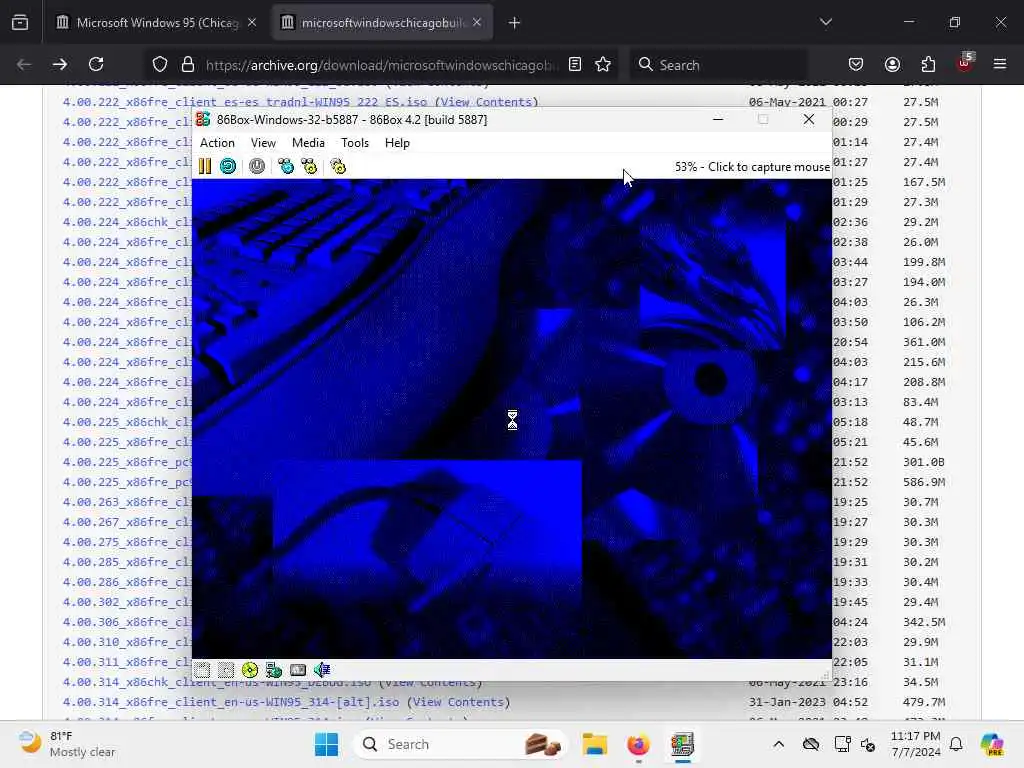This screenshot has width=1024, height=768.
Task: Expand the list all tabs dropdown
Action: point(825,22)
